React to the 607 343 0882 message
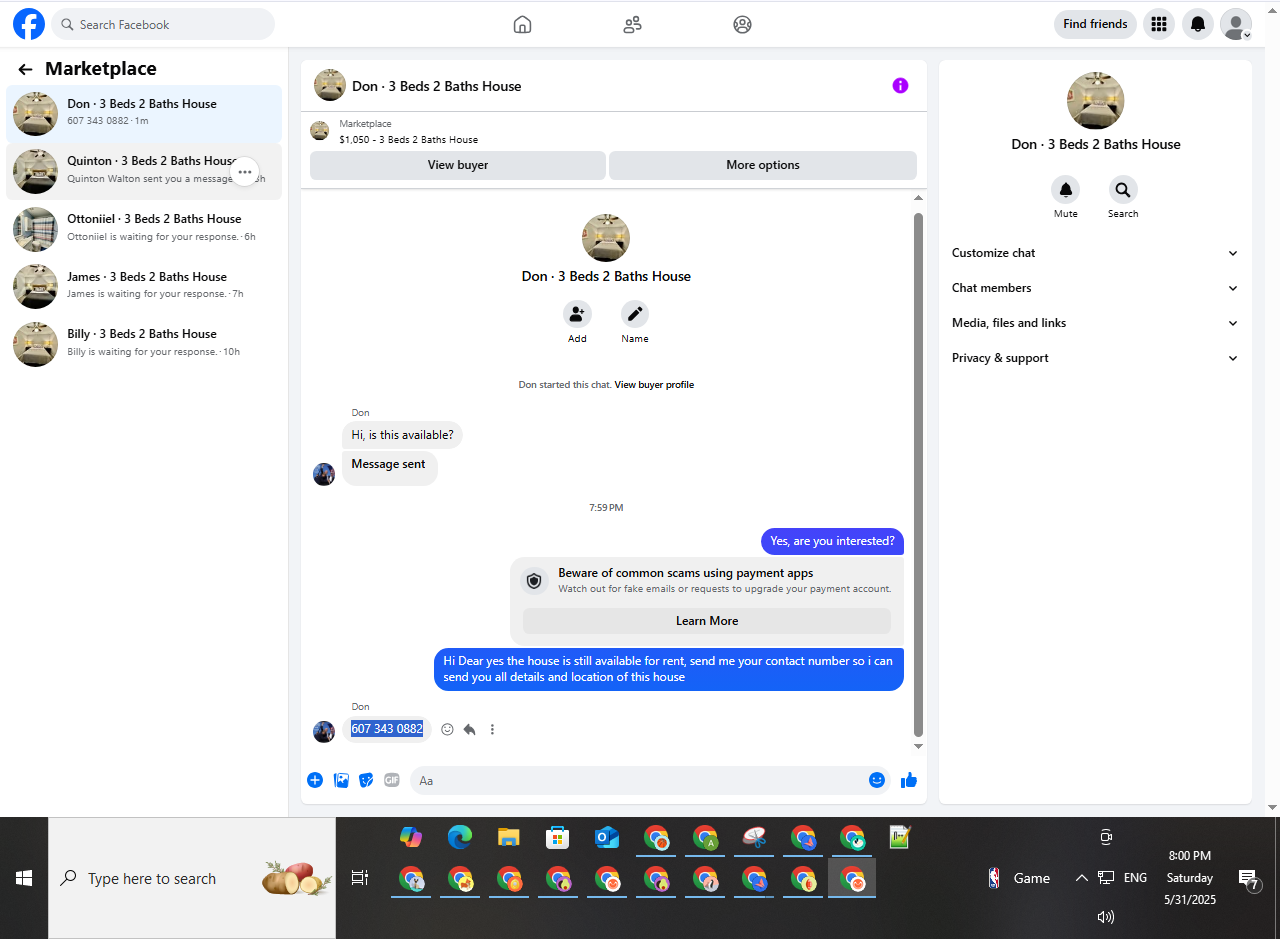This screenshot has height=939, width=1280. tap(447, 730)
